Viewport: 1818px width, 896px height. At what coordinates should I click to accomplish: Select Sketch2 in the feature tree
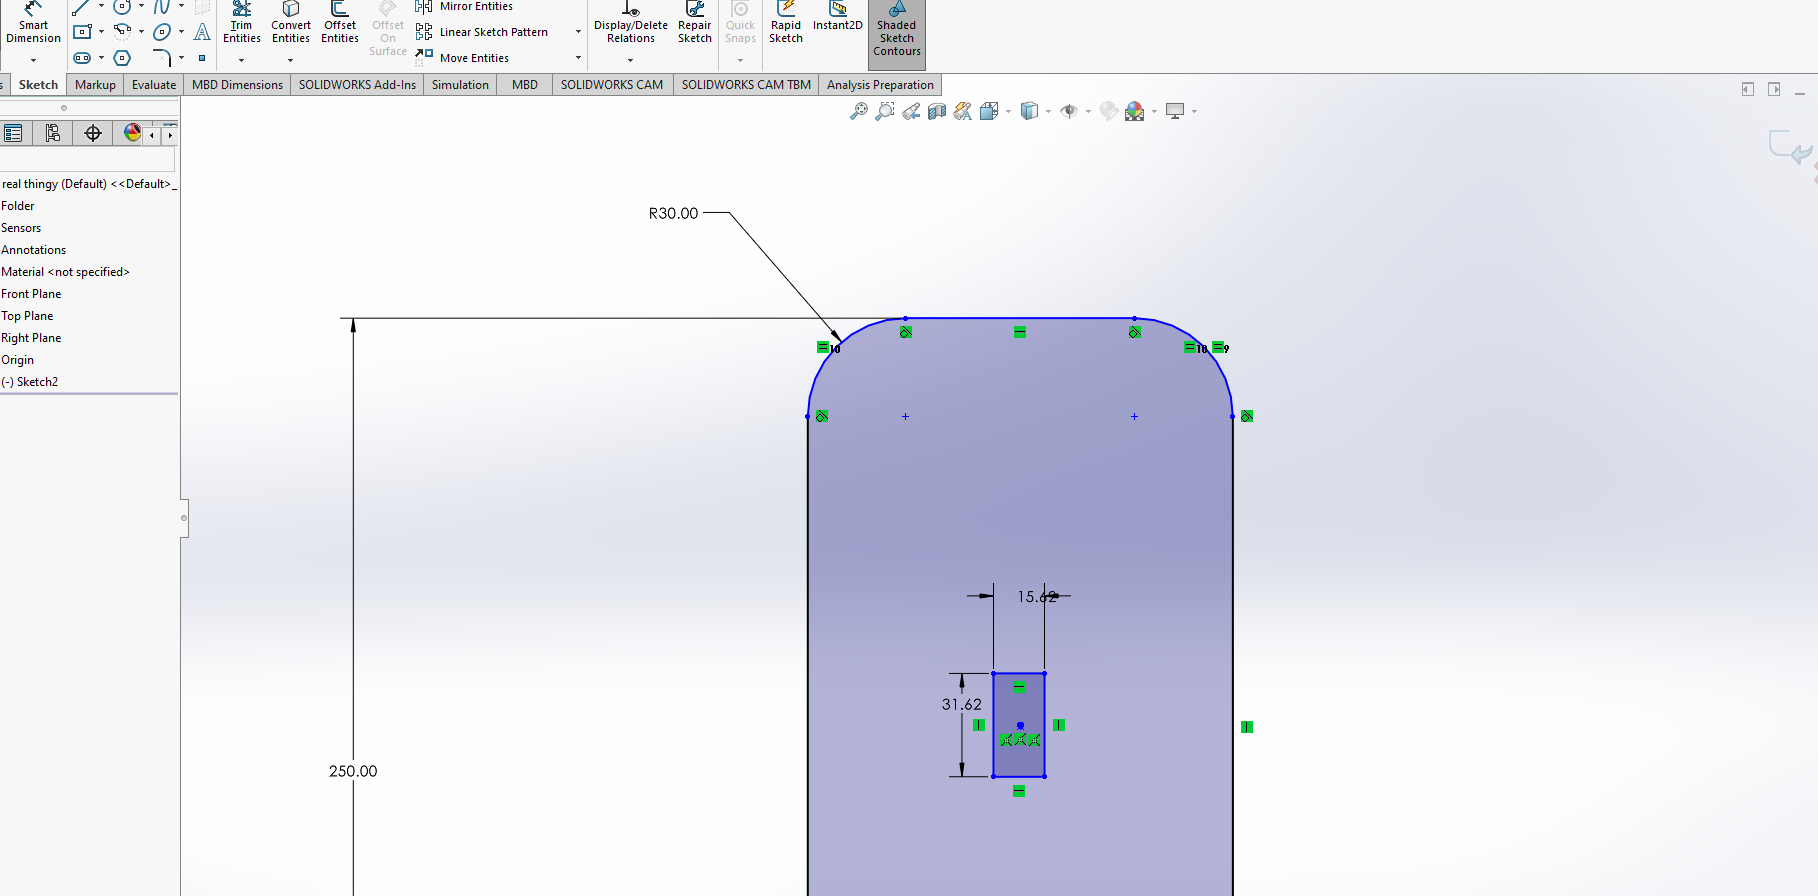37,382
